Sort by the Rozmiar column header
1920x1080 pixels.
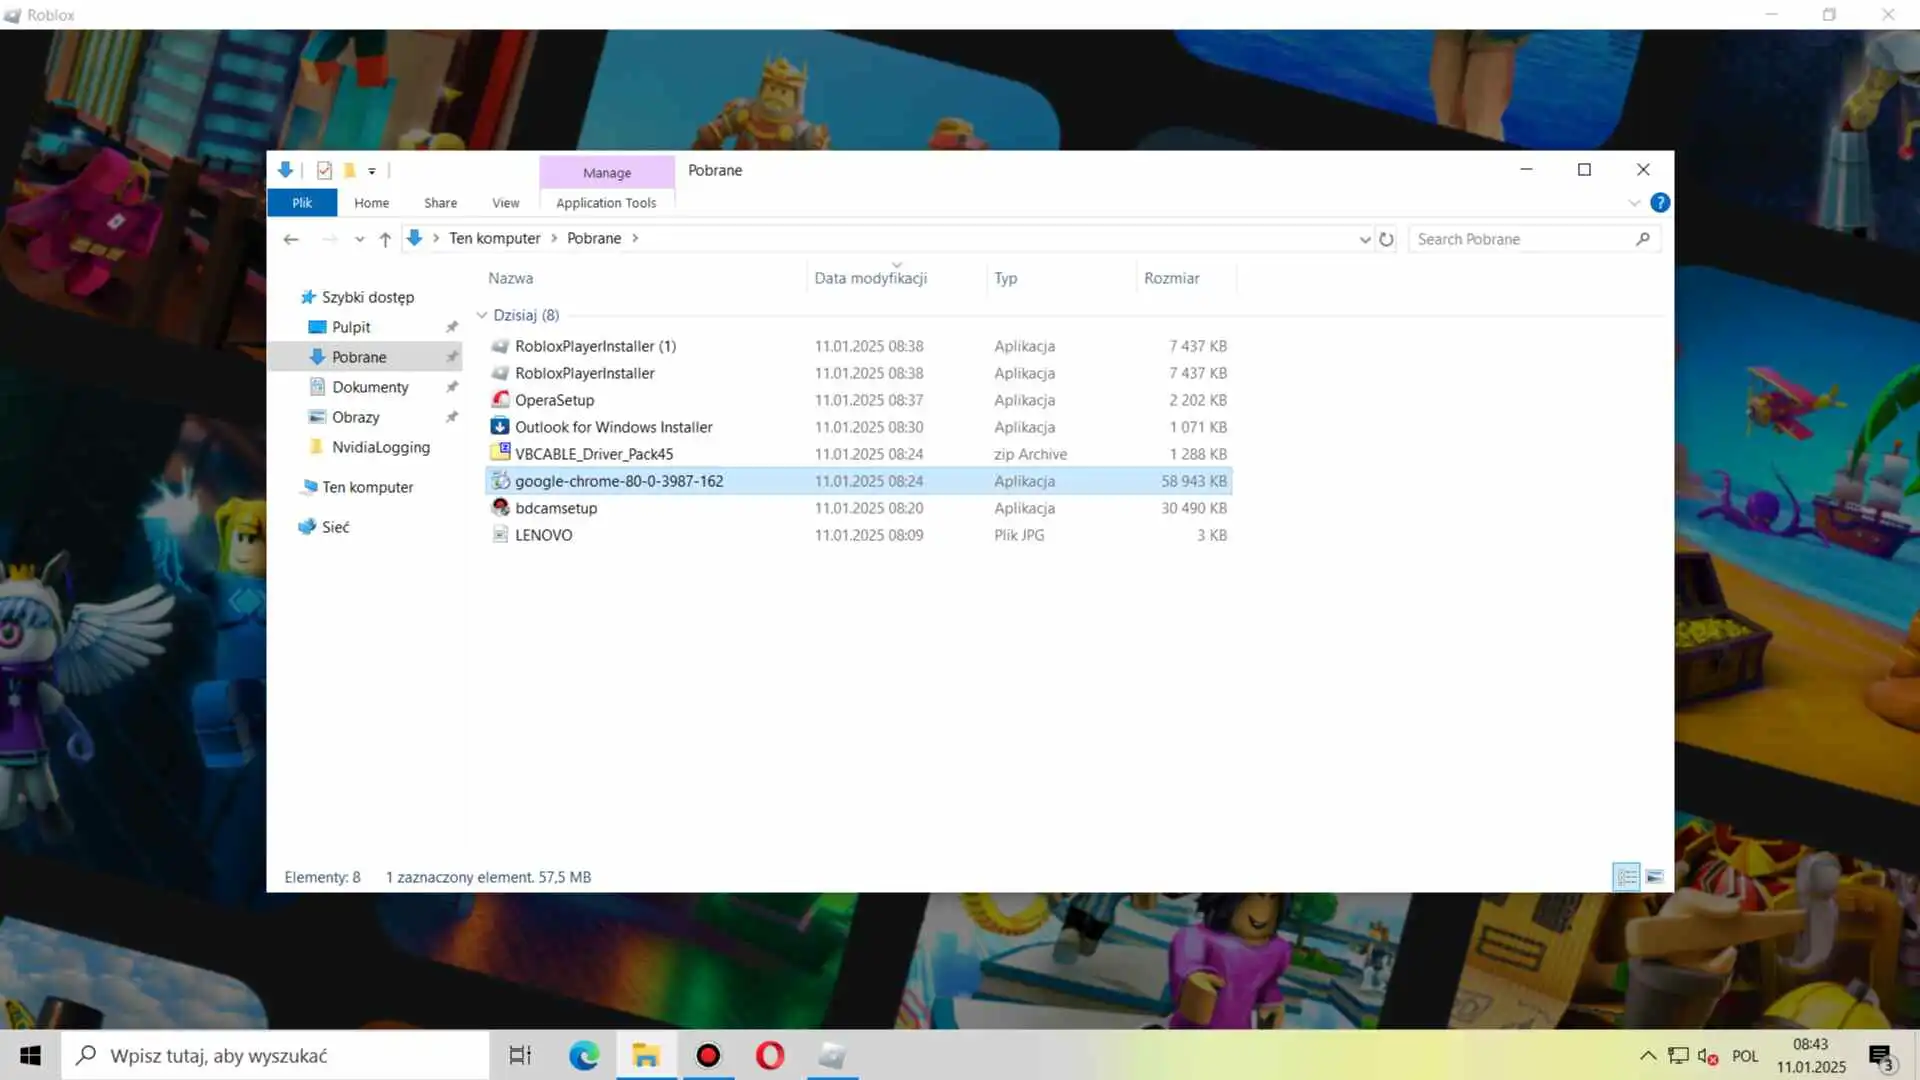pyautogui.click(x=1171, y=278)
